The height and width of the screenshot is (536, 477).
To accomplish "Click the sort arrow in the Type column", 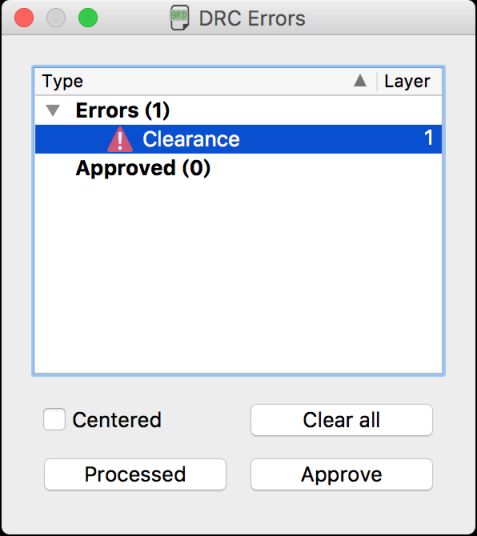I will 360,81.
